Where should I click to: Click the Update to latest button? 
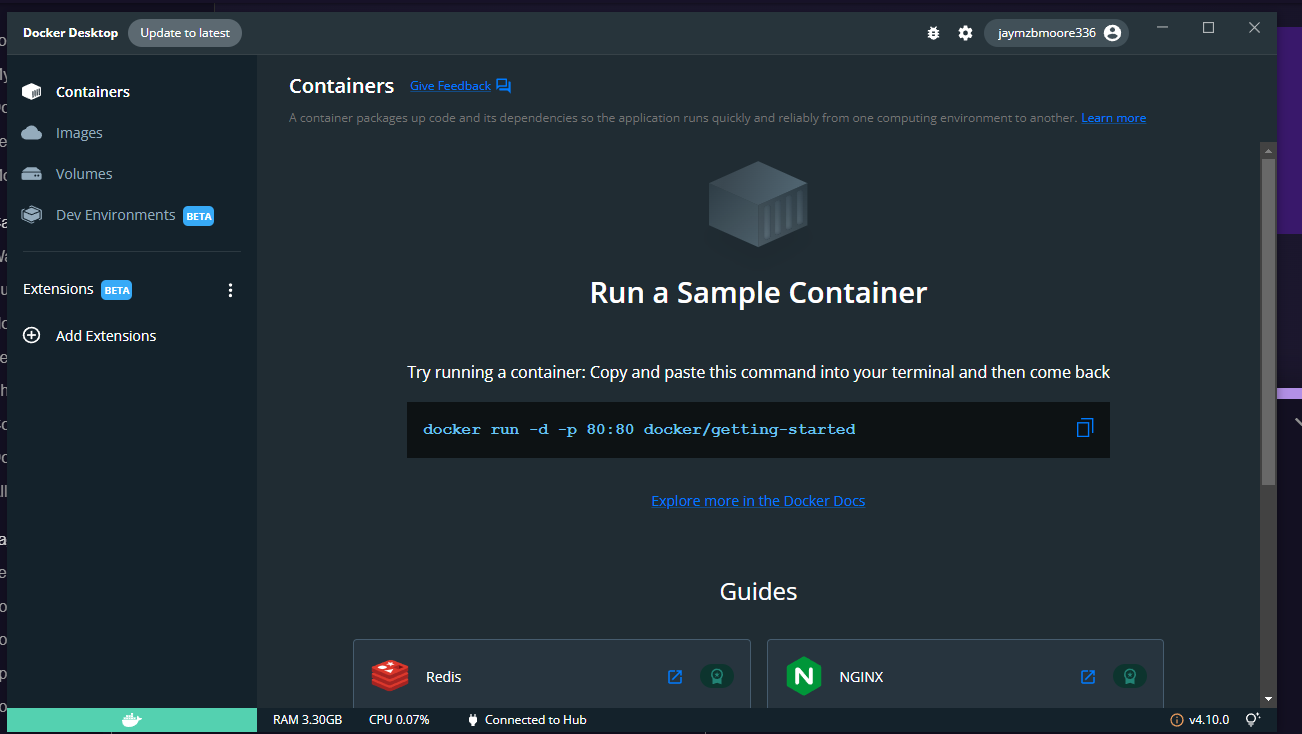click(184, 32)
